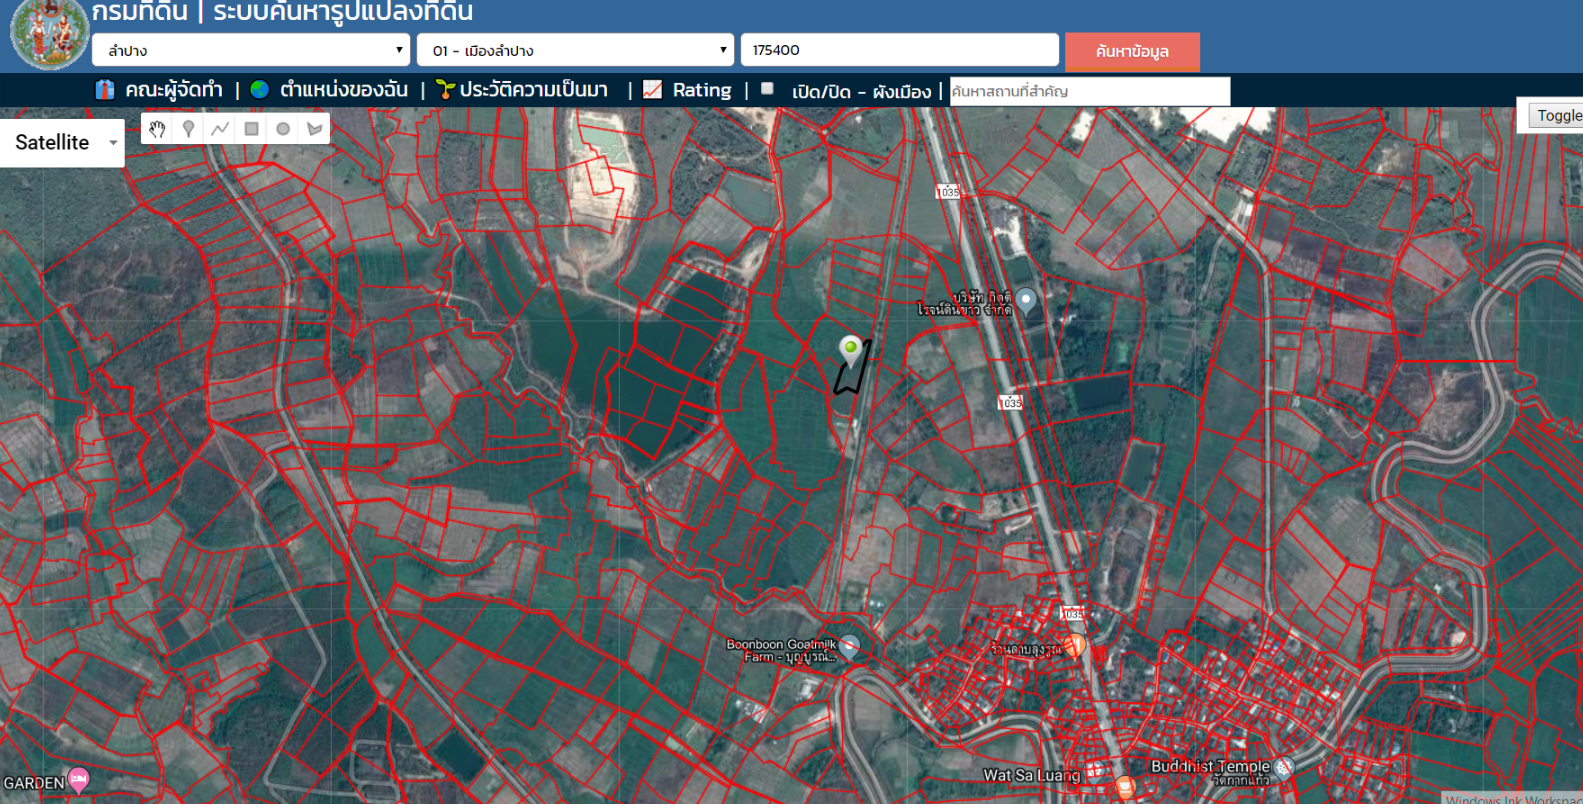
Task: Click the Department of Lands emblem logo
Action: [49, 34]
